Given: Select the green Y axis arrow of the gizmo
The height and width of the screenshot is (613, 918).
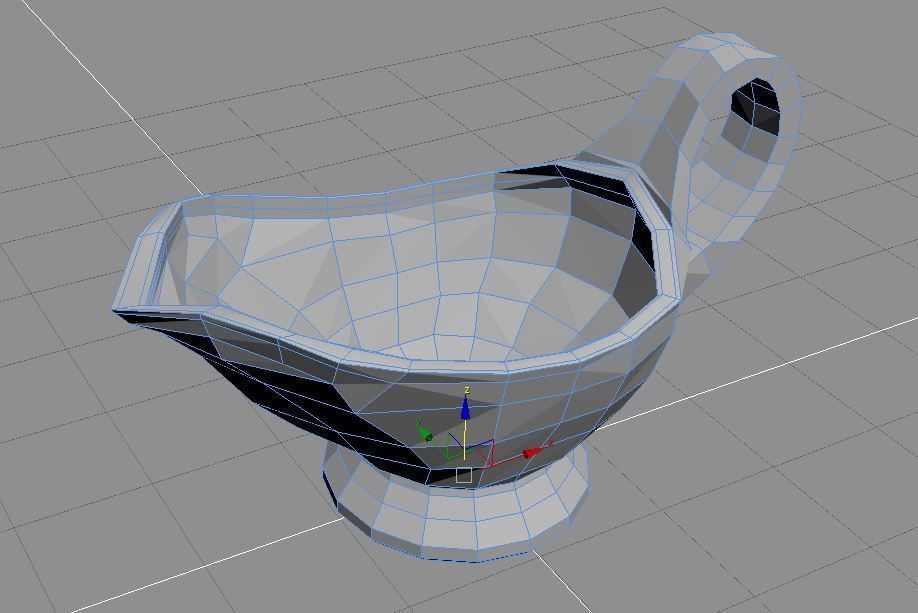Looking at the screenshot, I should (424, 433).
